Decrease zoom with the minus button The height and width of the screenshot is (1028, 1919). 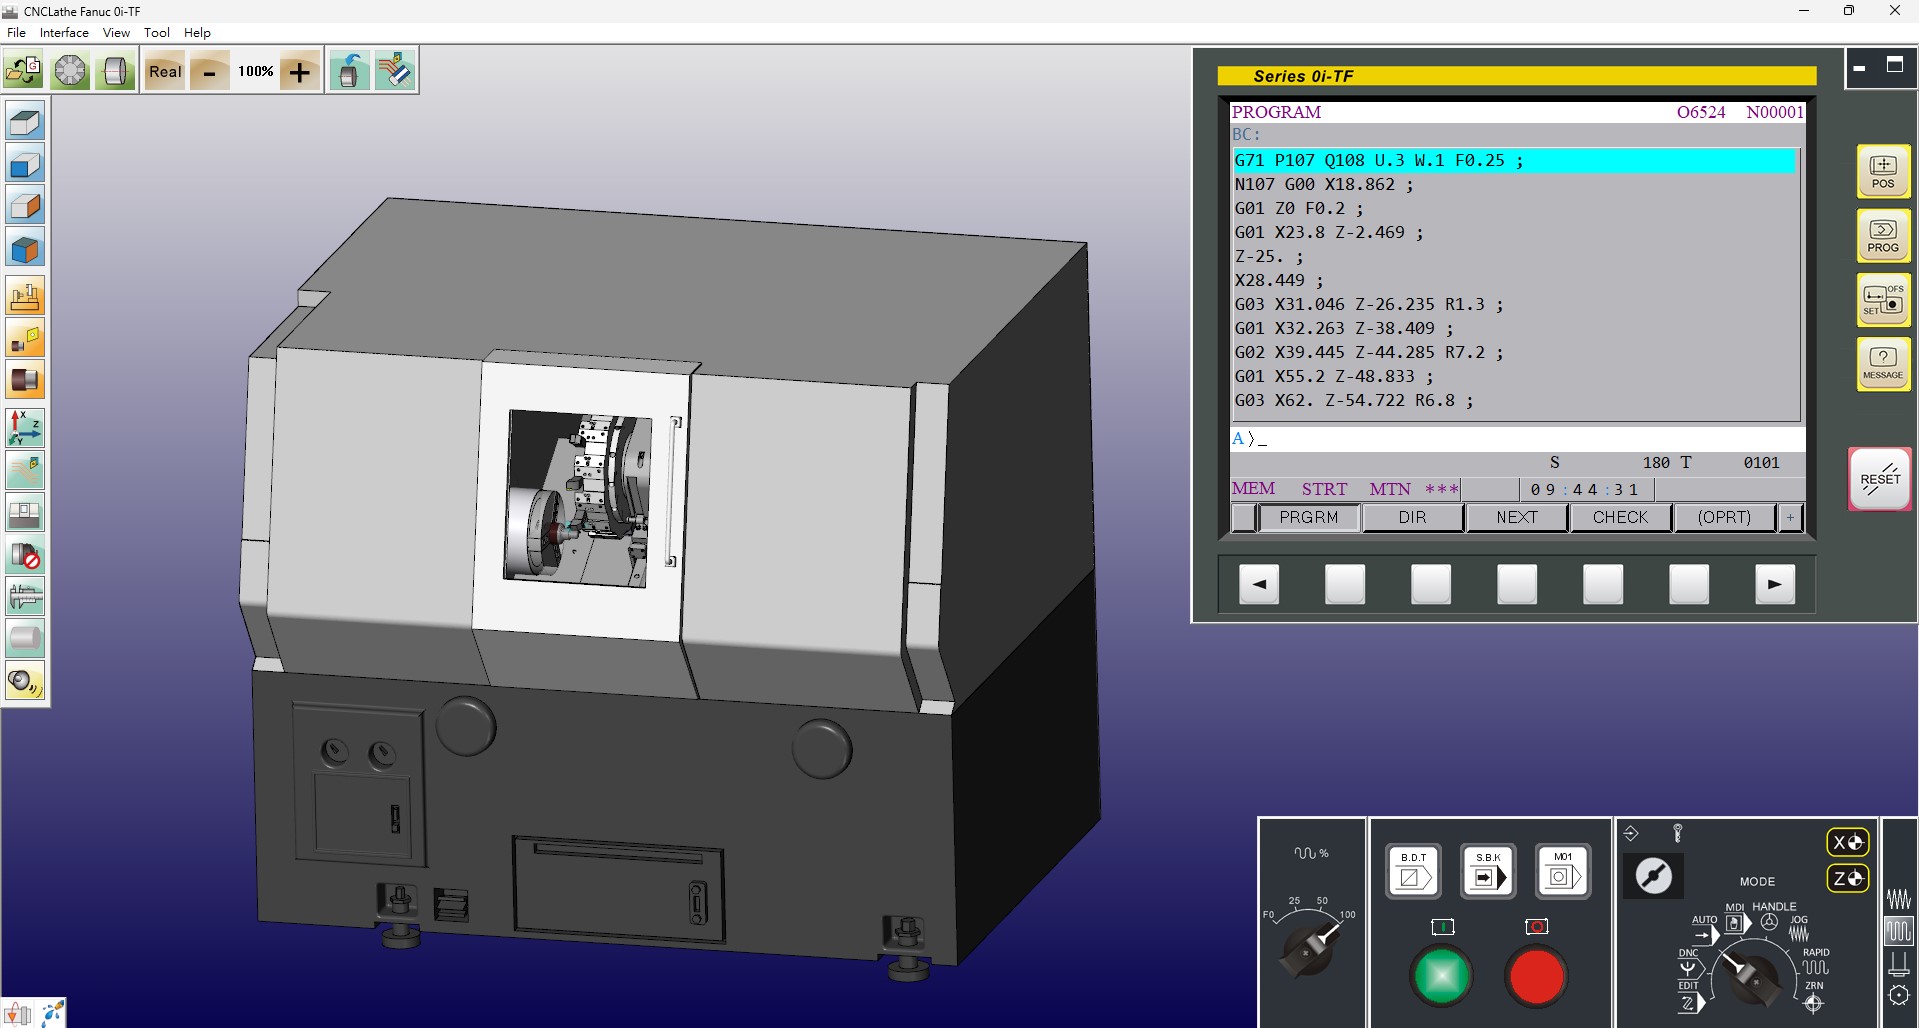click(x=209, y=71)
